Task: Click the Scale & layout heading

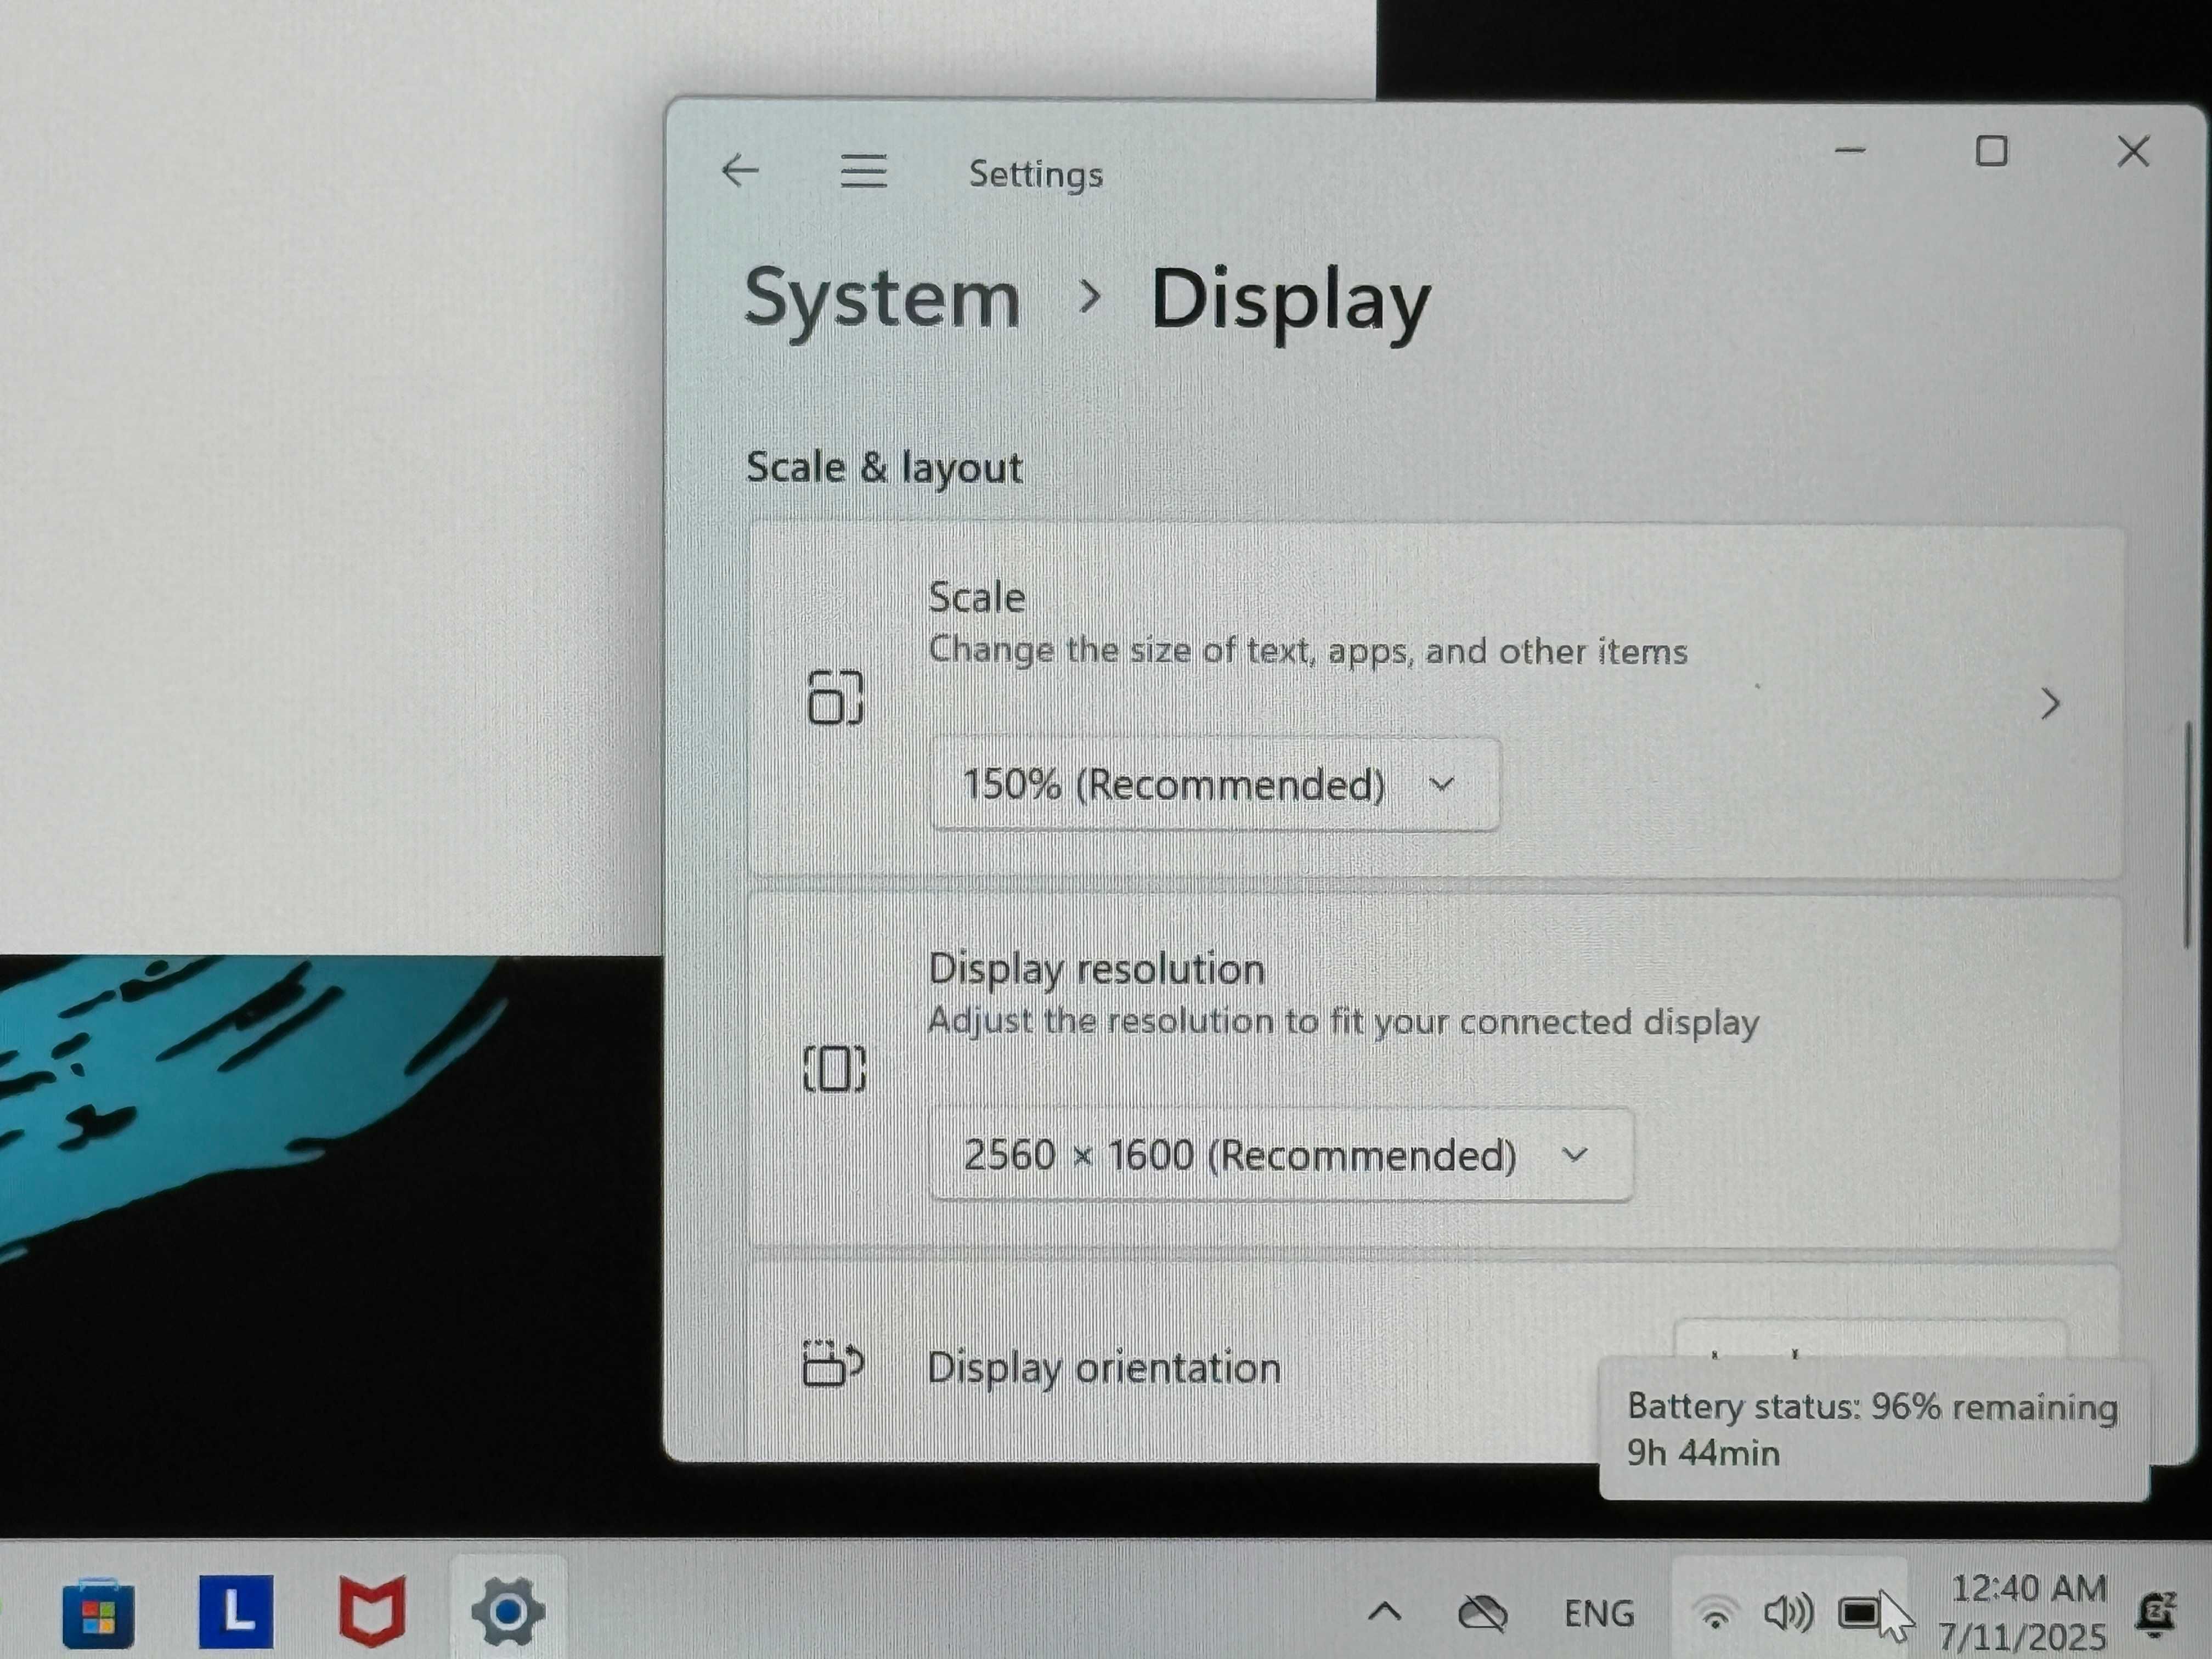Action: tap(884, 468)
